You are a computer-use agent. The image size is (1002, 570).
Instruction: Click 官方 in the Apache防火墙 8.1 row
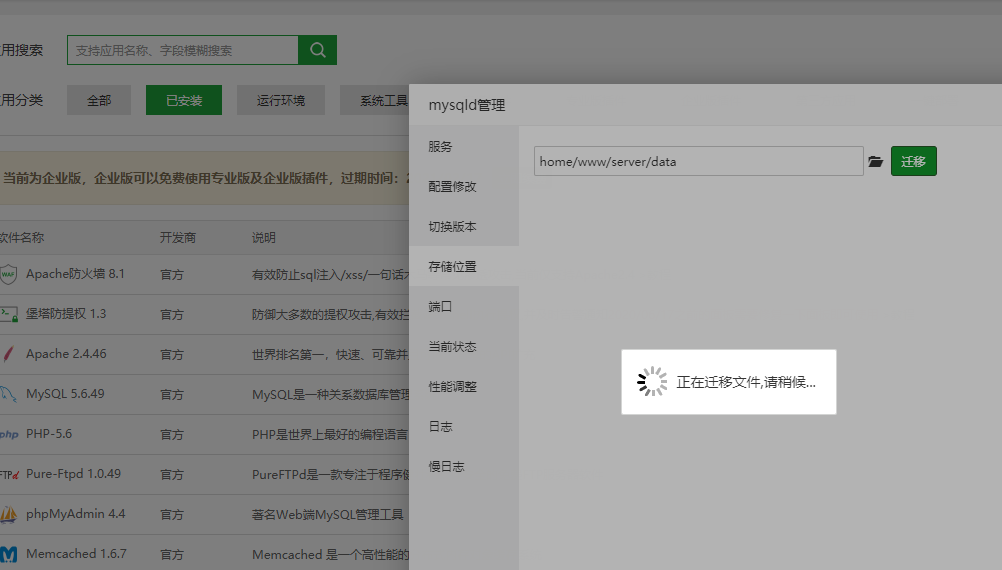[171, 275]
